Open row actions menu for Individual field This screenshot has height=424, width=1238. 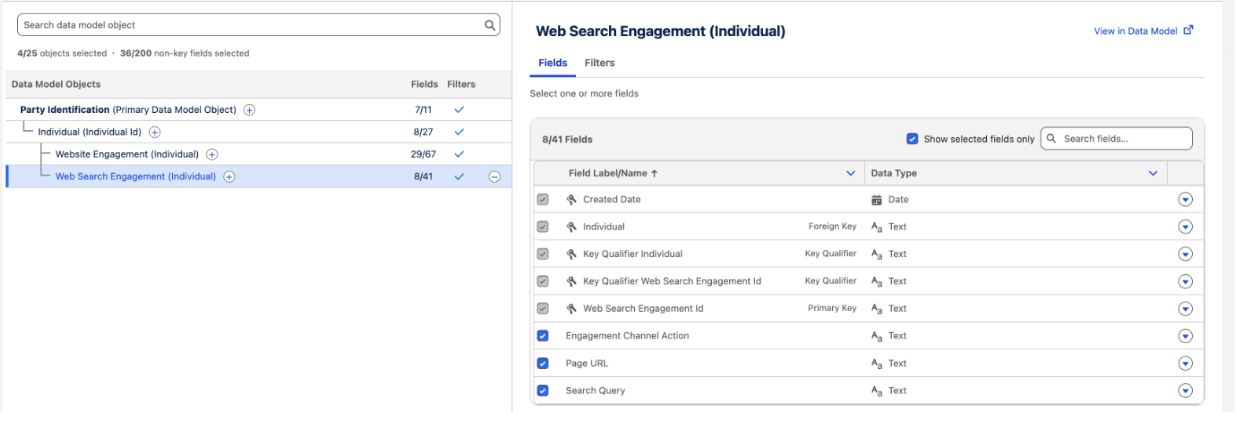[1186, 227]
